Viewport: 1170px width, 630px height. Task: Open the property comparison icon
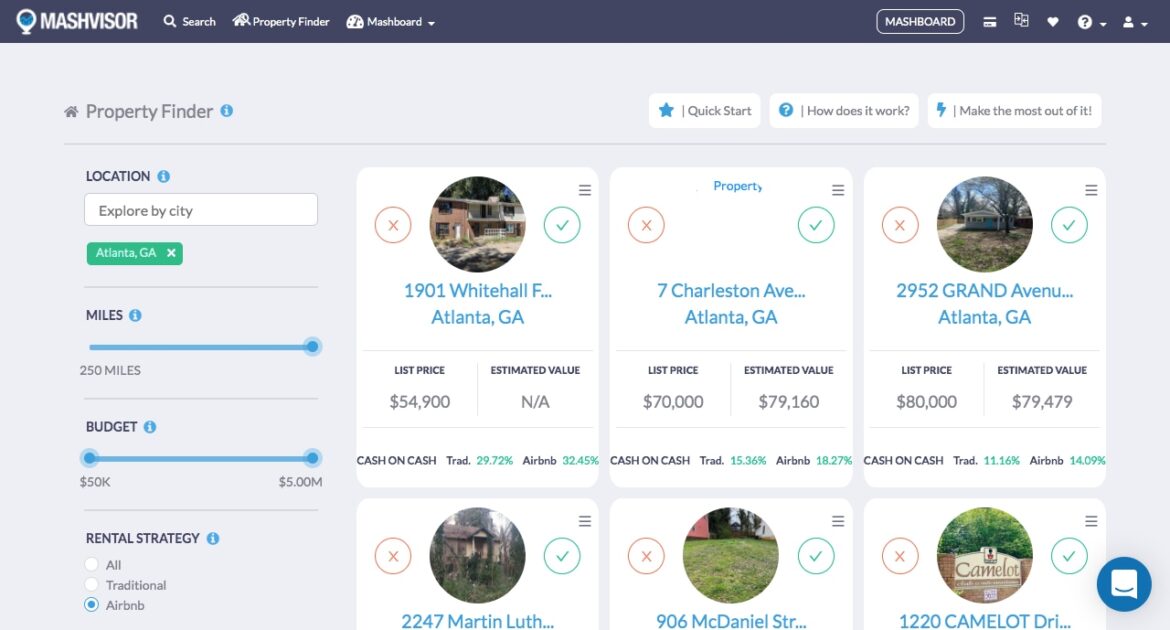1021,20
